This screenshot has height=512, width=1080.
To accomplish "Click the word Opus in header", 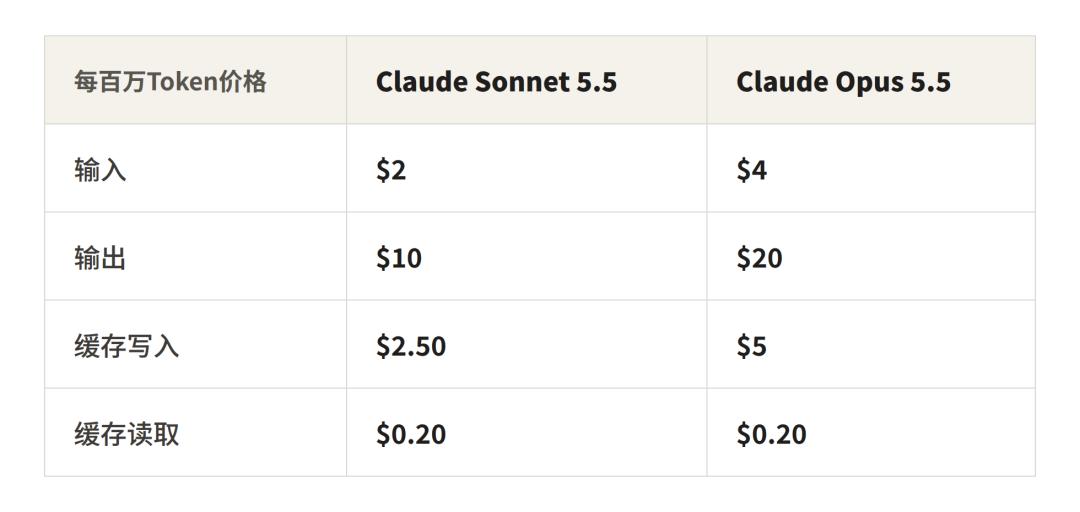I will (x=869, y=83).
